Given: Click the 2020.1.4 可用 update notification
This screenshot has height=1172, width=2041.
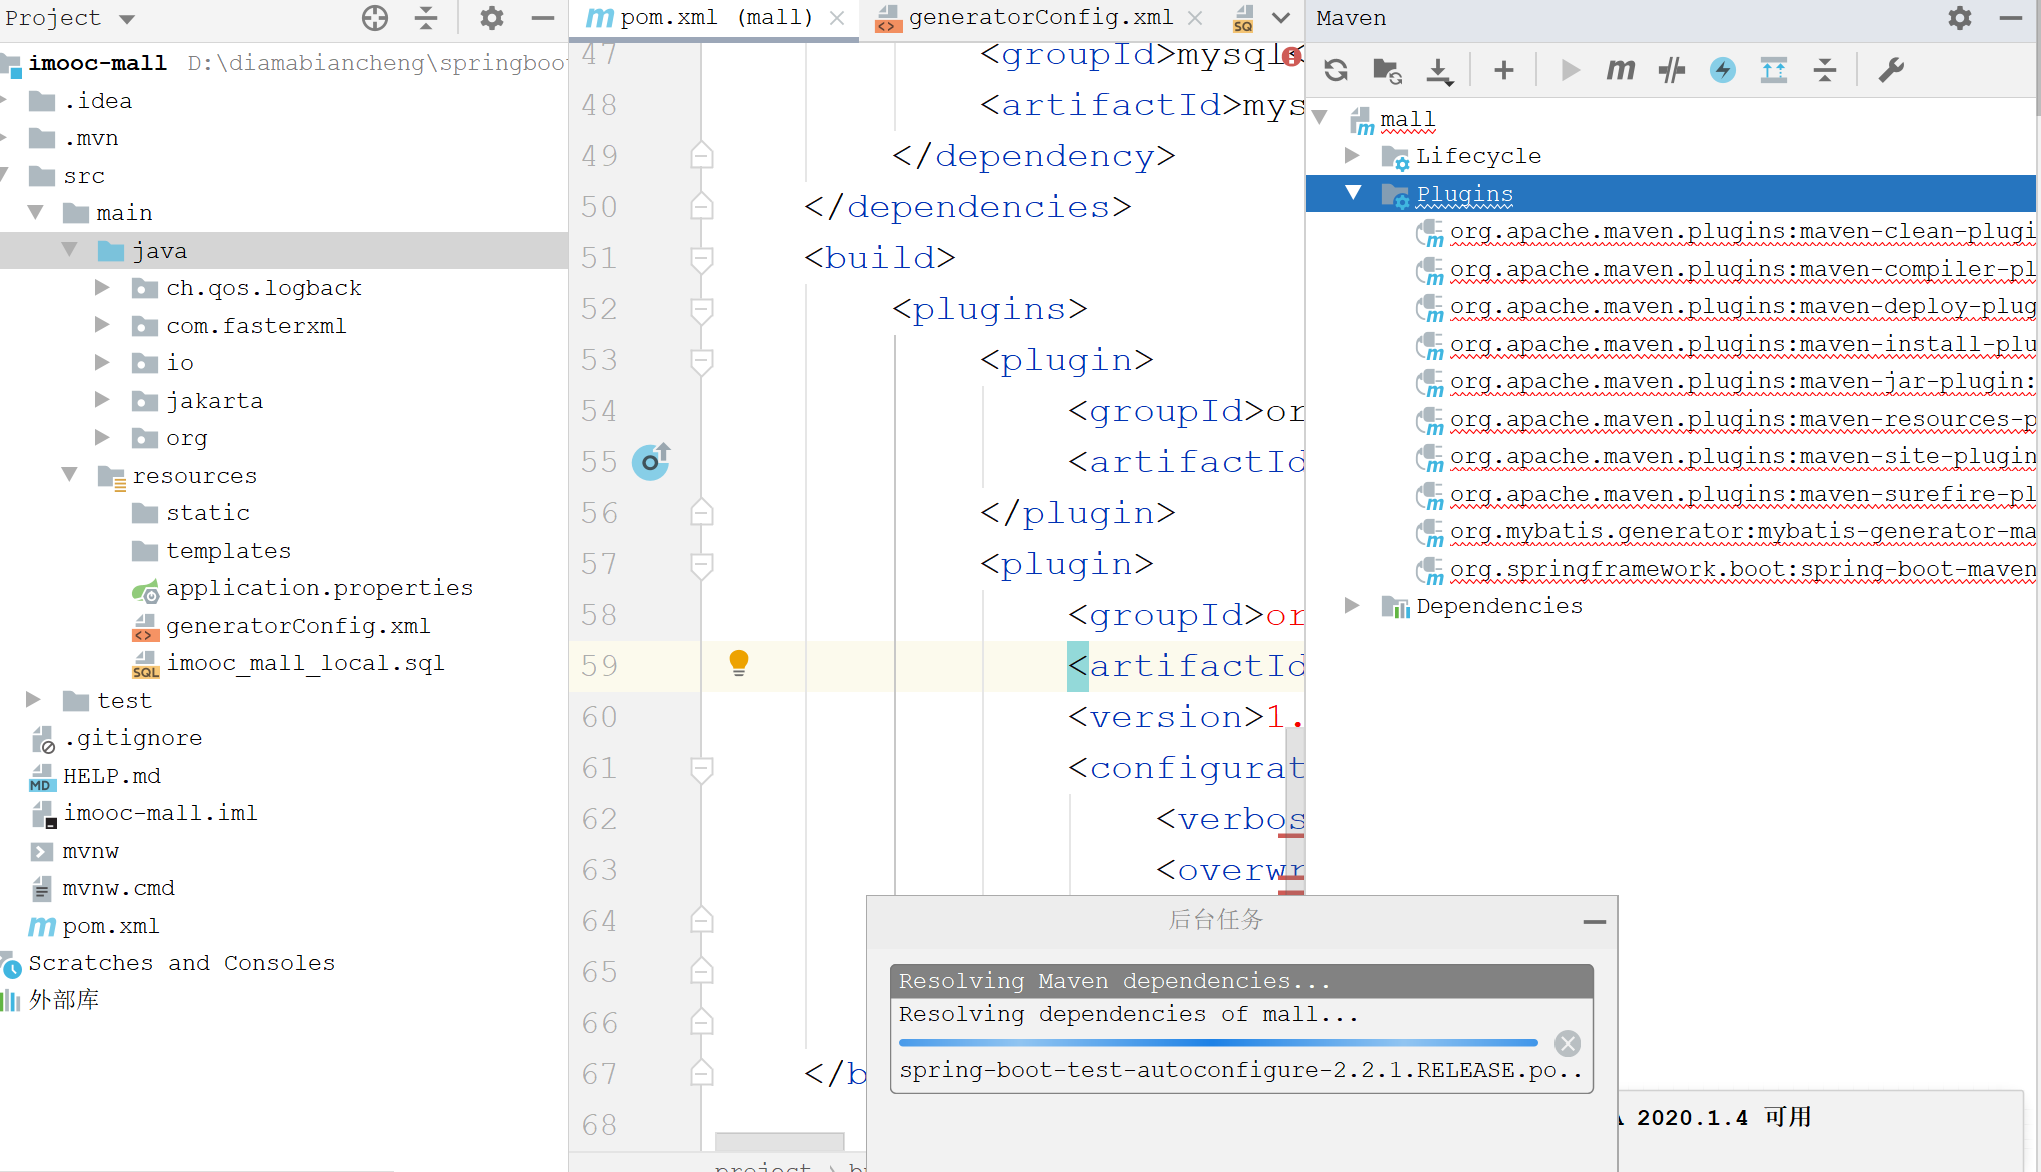Looking at the screenshot, I should click(1723, 1117).
